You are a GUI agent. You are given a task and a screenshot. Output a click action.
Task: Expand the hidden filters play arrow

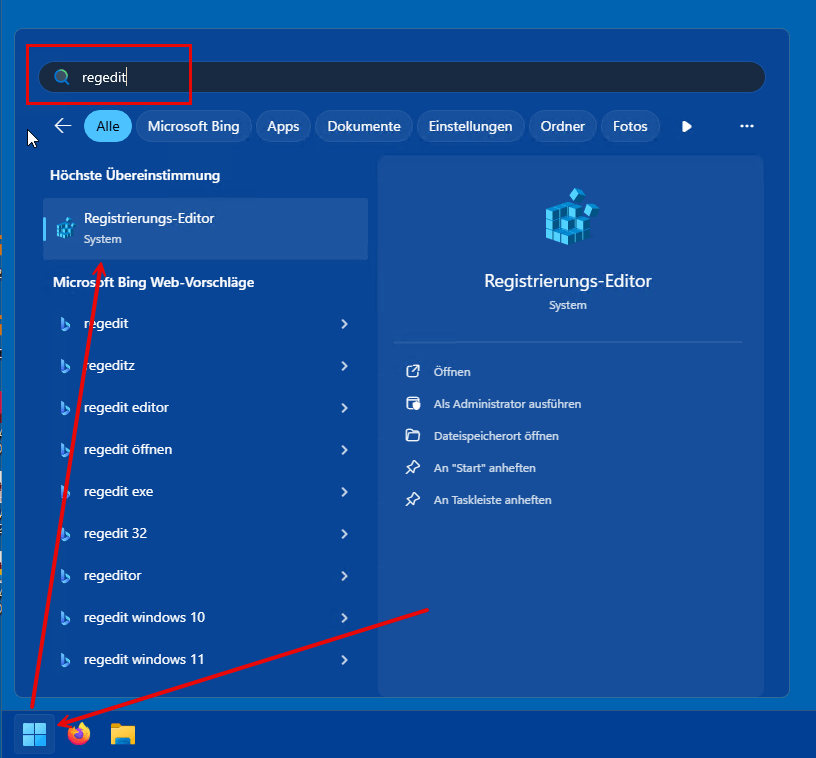[686, 126]
